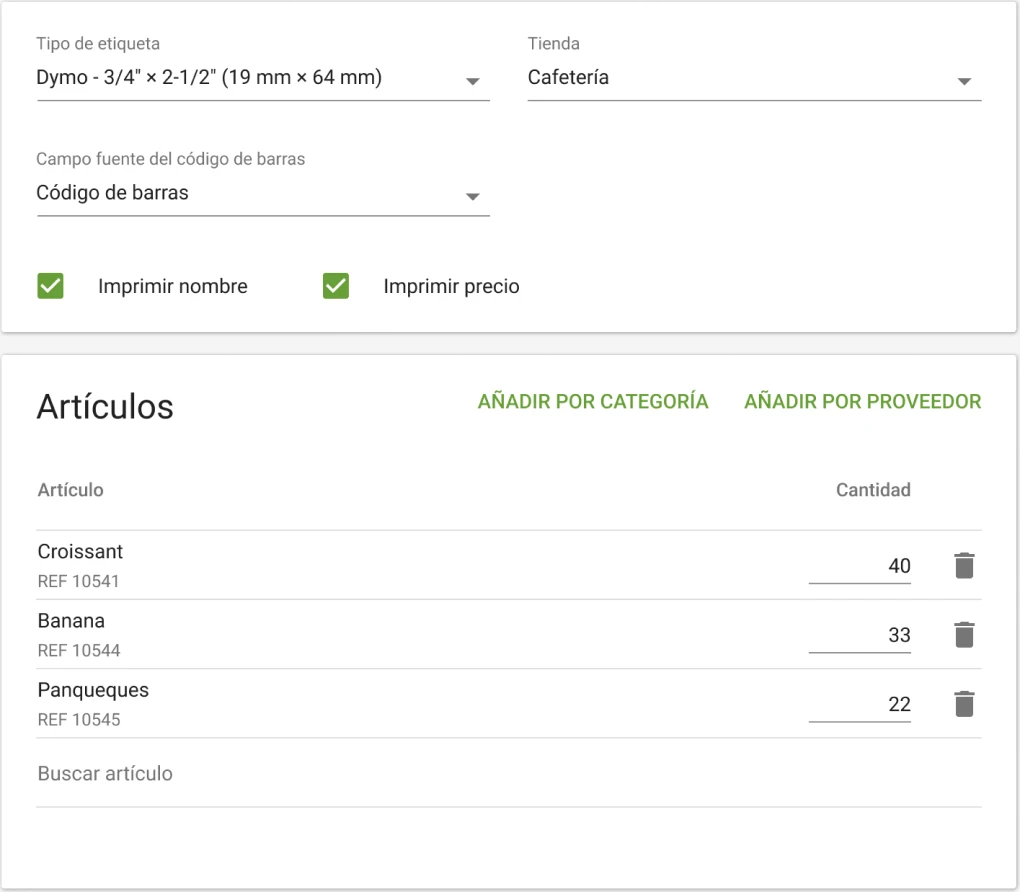Remove Banana using its trash icon
The height and width of the screenshot is (892, 1020).
click(x=963, y=635)
